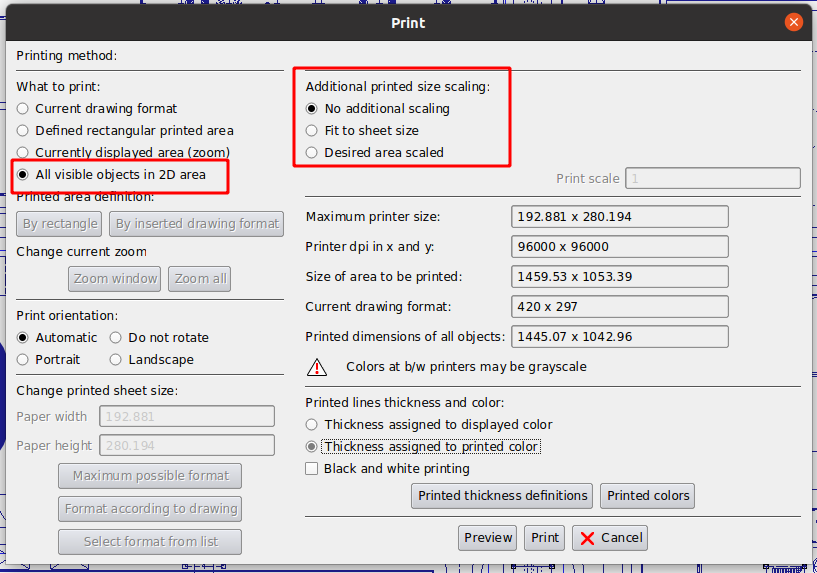Screen dimensions: 817x573
Task: Select Current drawing format radio option
Action: click(23, 108)
